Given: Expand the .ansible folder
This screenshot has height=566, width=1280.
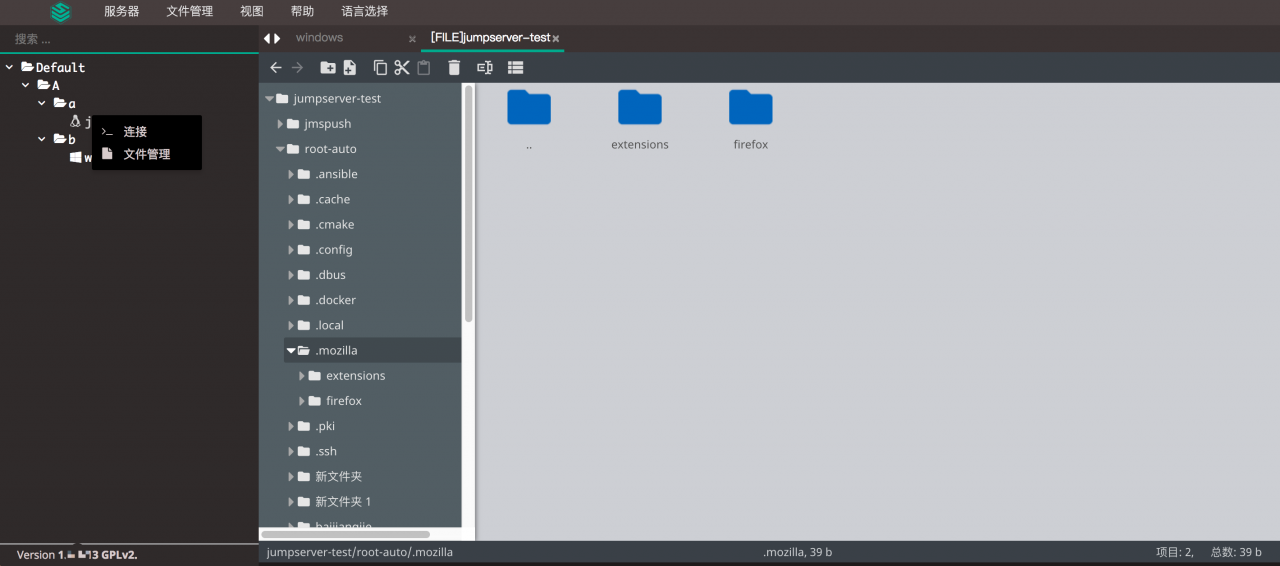Looking at the screenshot, I should click(x=291, y=174).
